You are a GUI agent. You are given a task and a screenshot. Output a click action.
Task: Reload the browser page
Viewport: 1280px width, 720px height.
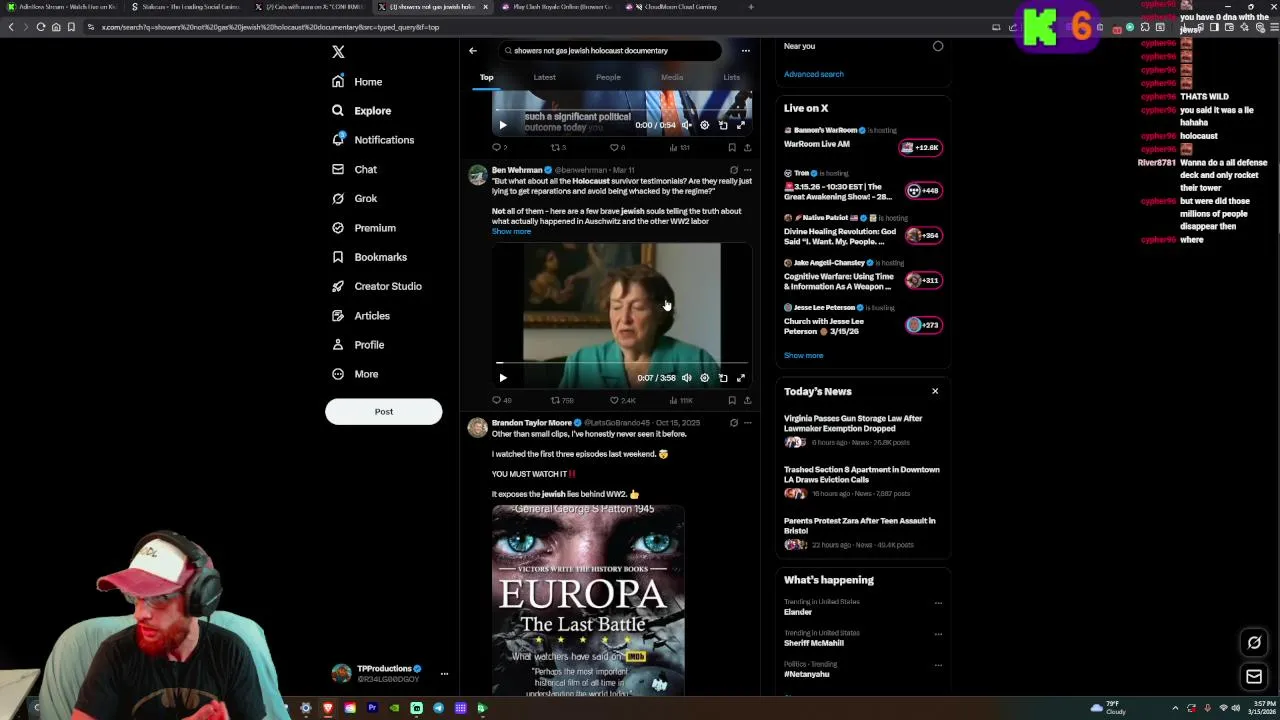pyautogui.click(x=41, y=27)
